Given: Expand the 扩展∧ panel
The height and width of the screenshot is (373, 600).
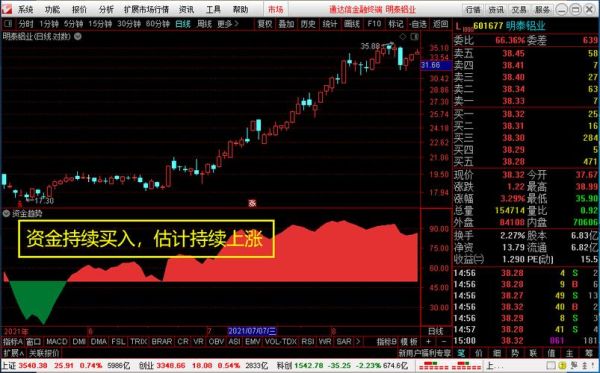Looking at the screenshot, I should pyautogui.click(x=14, y=353).
